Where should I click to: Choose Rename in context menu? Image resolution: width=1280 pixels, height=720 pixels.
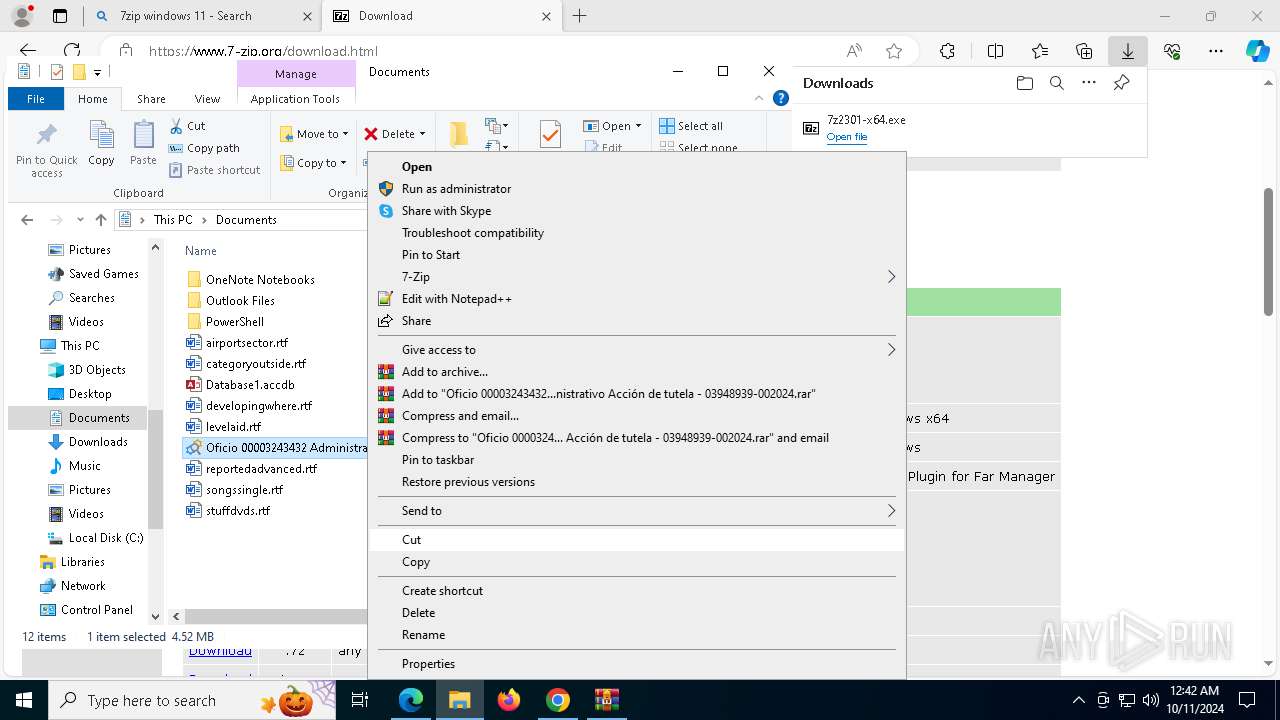[637, 635]
